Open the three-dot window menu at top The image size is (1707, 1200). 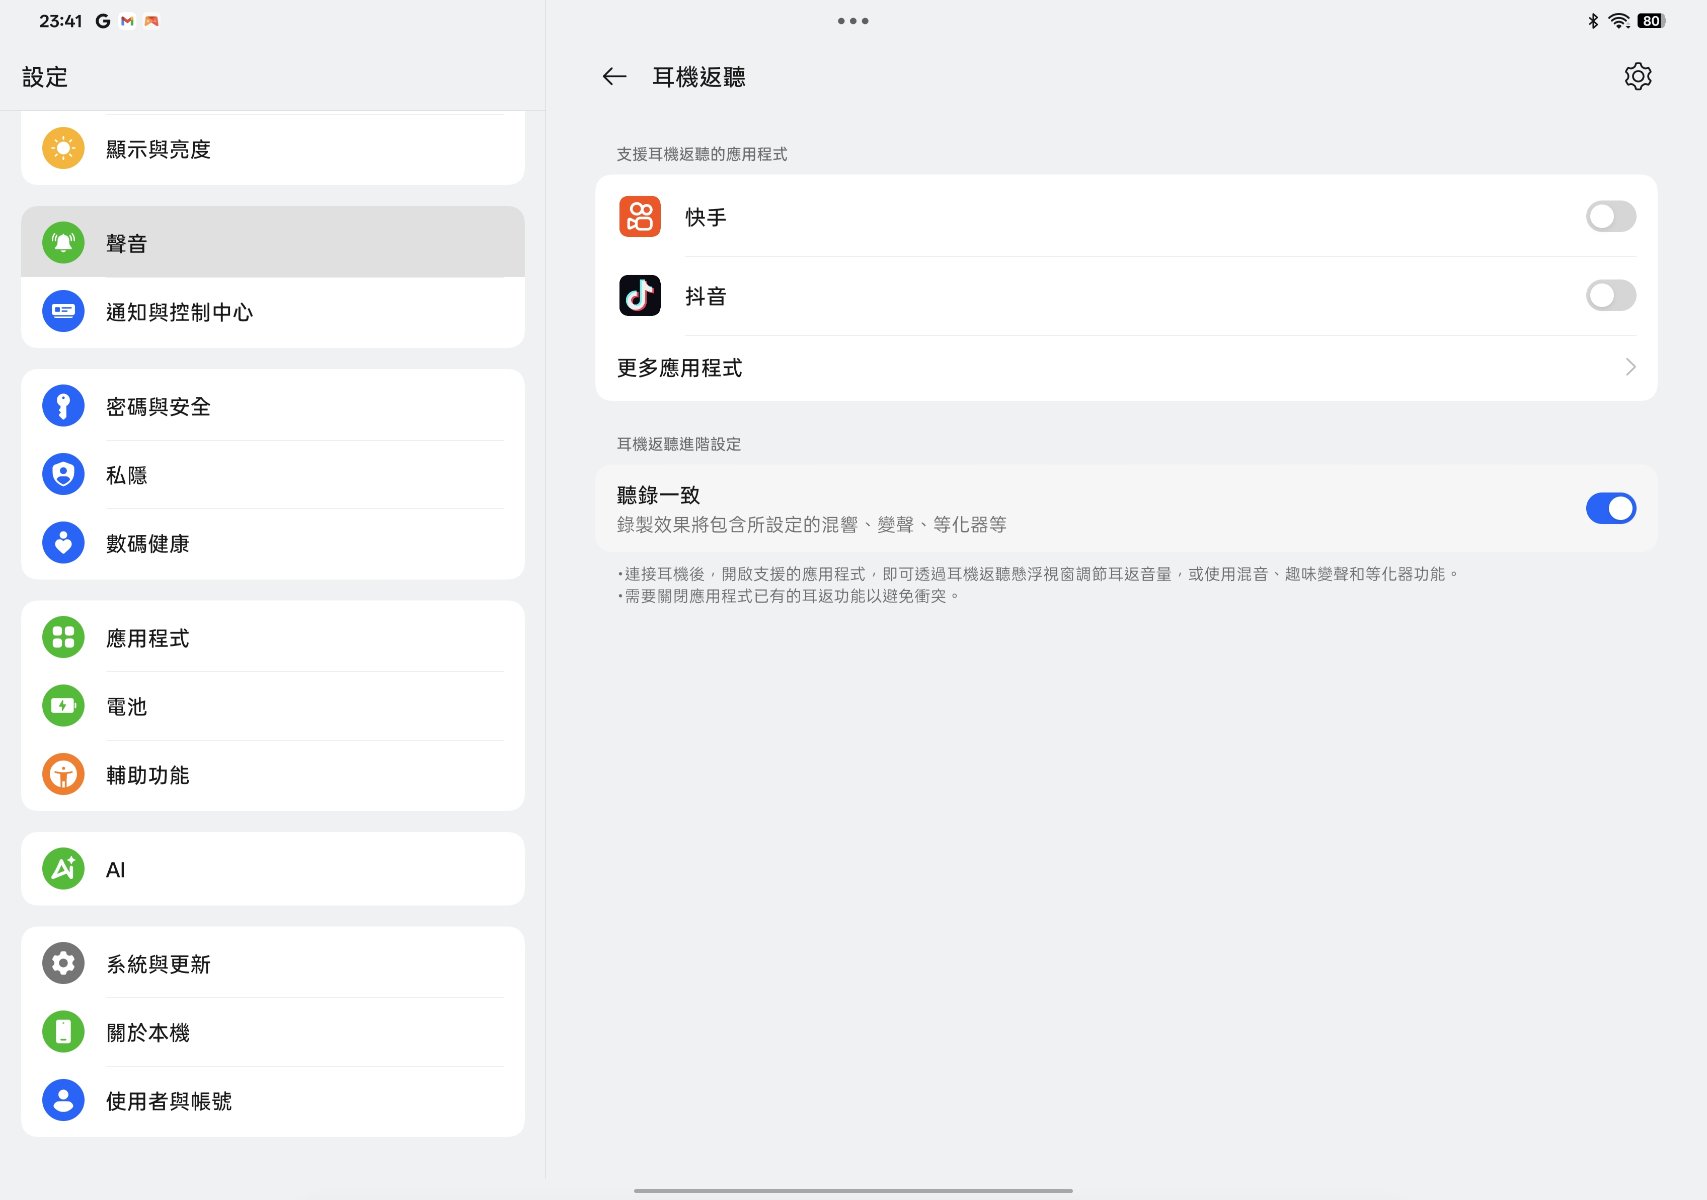click(x=853, y=21)
